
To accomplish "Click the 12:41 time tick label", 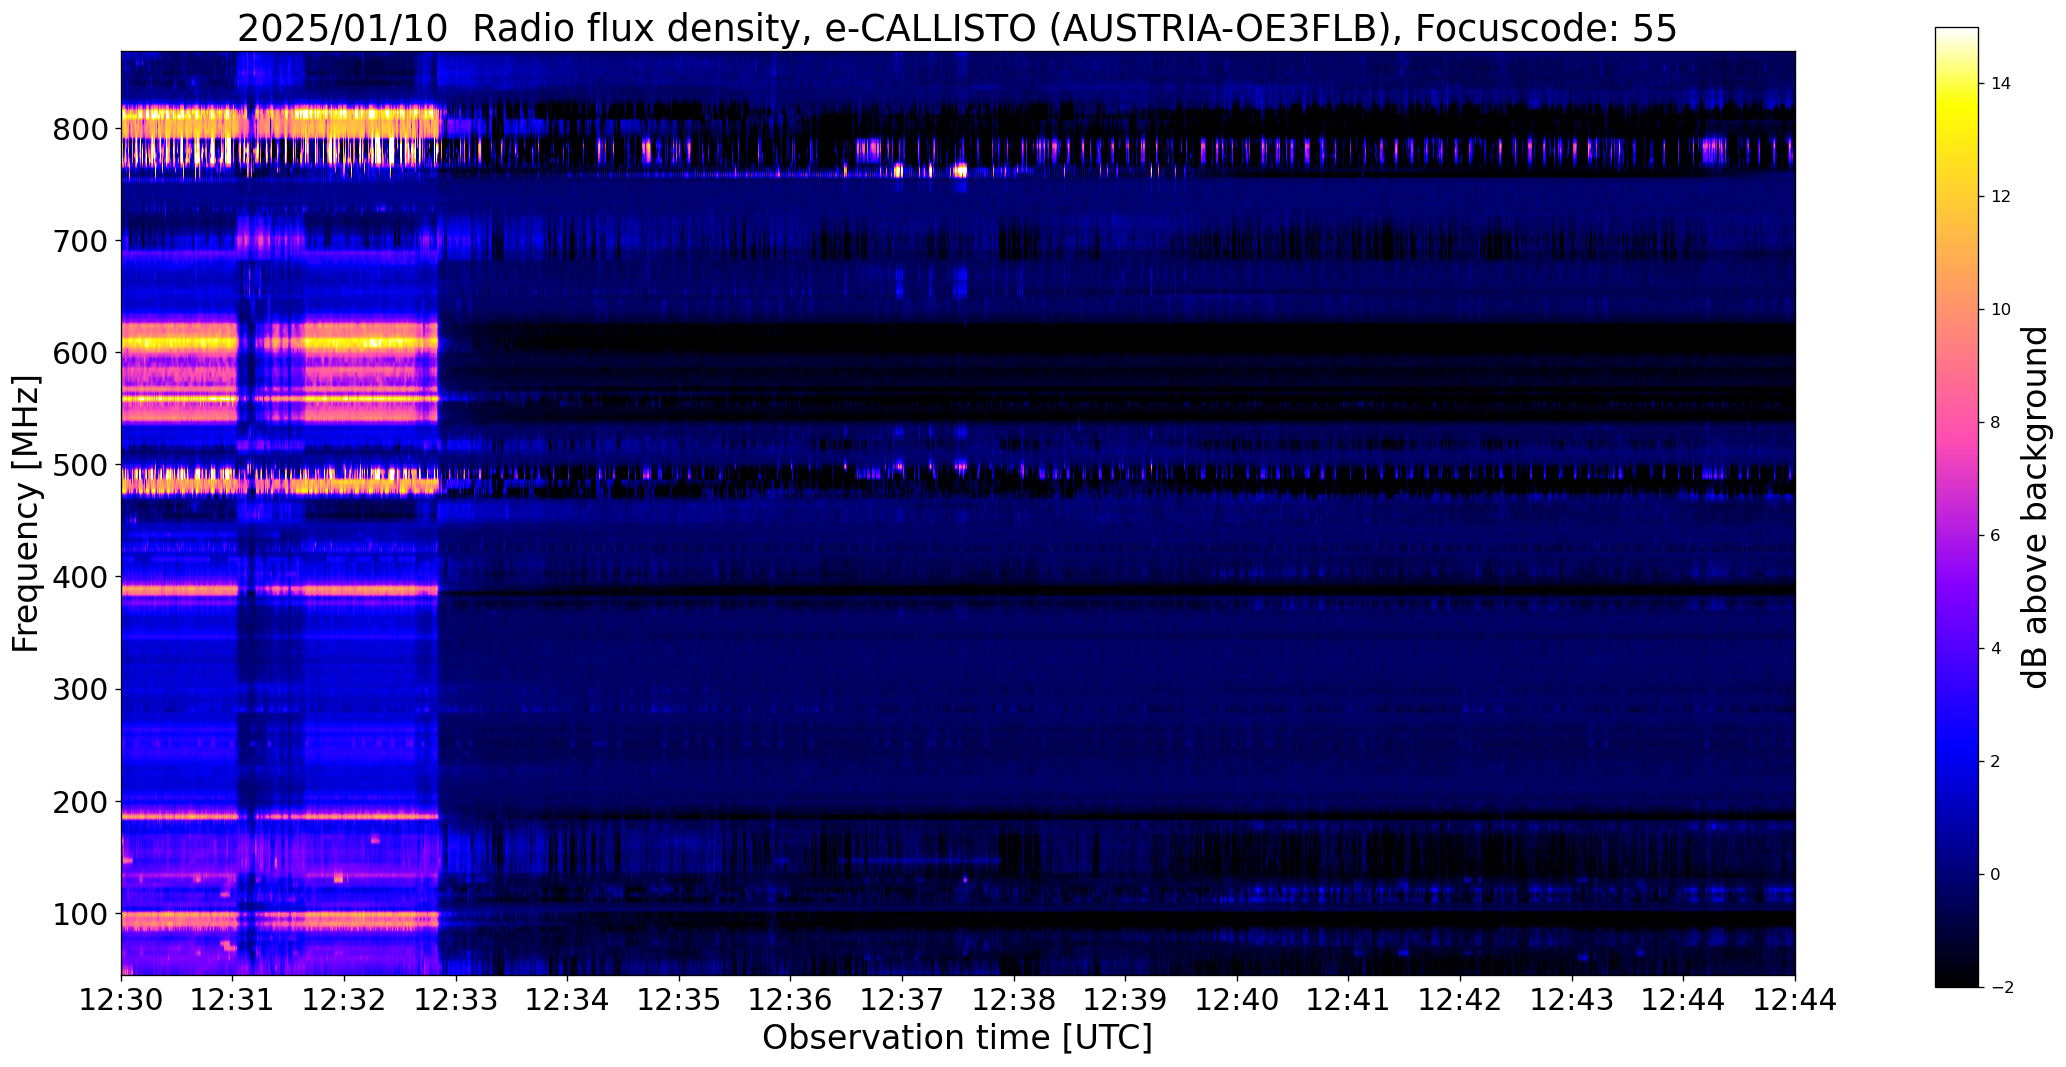I will [x=1349, y=1000].
